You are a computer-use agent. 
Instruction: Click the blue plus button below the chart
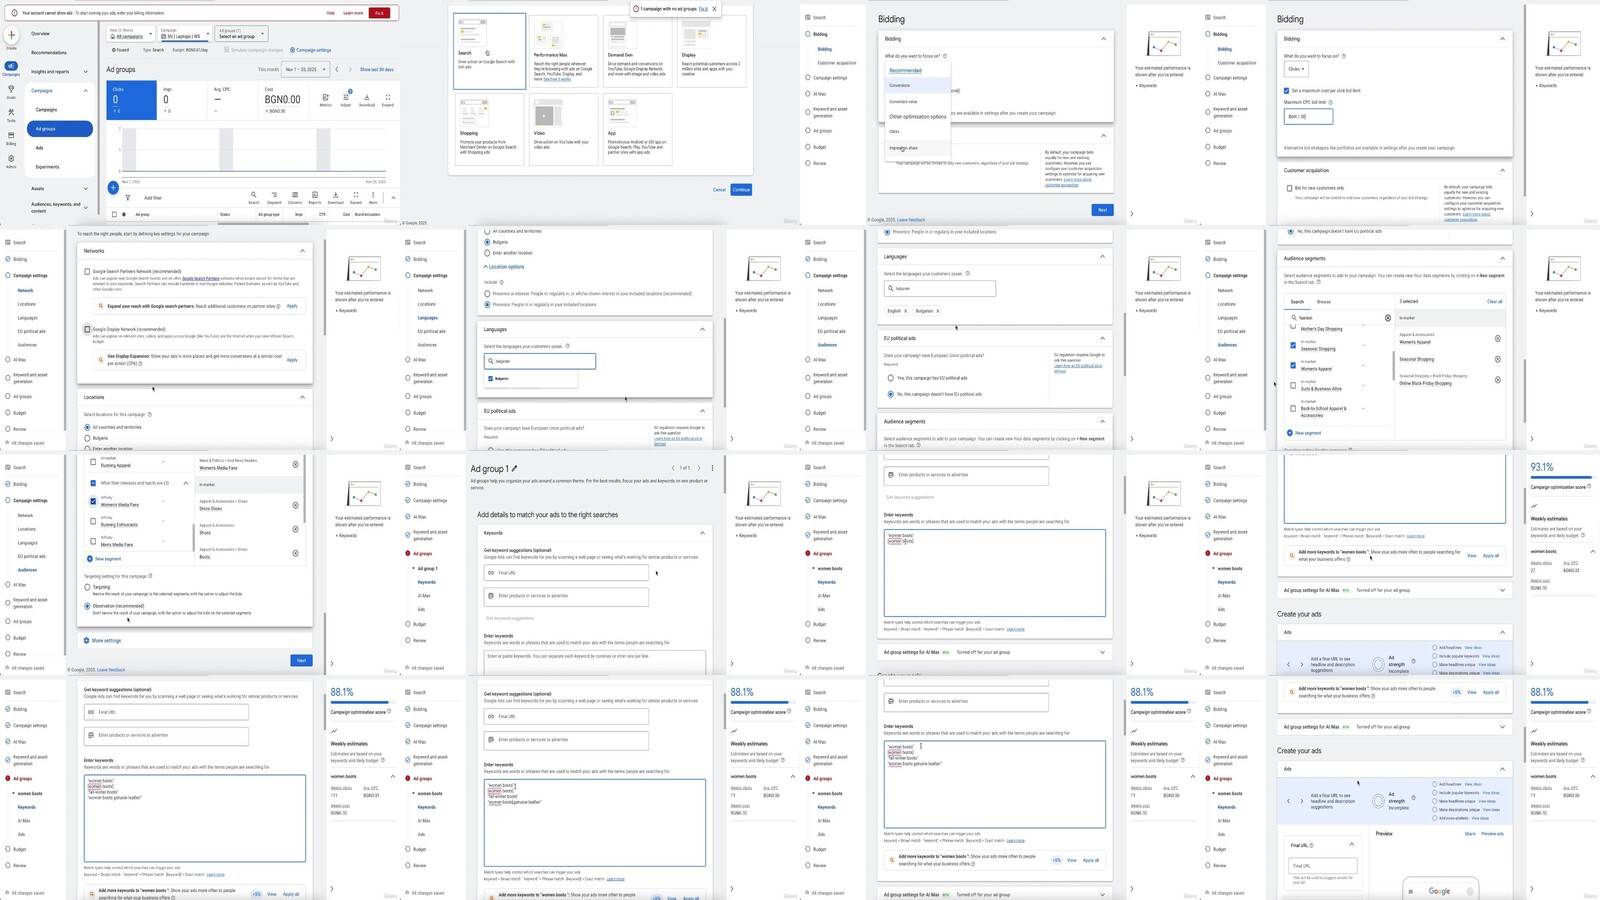click(x=113, y=187)
